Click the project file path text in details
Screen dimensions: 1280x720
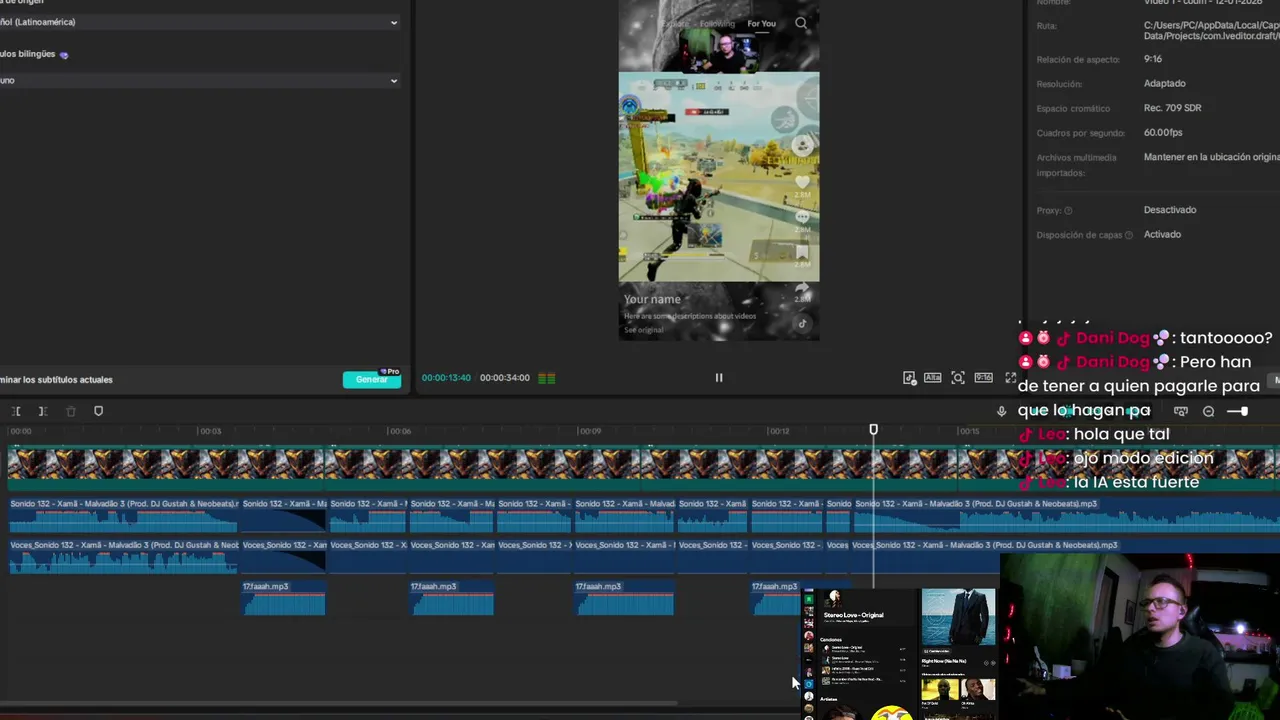1211,31
